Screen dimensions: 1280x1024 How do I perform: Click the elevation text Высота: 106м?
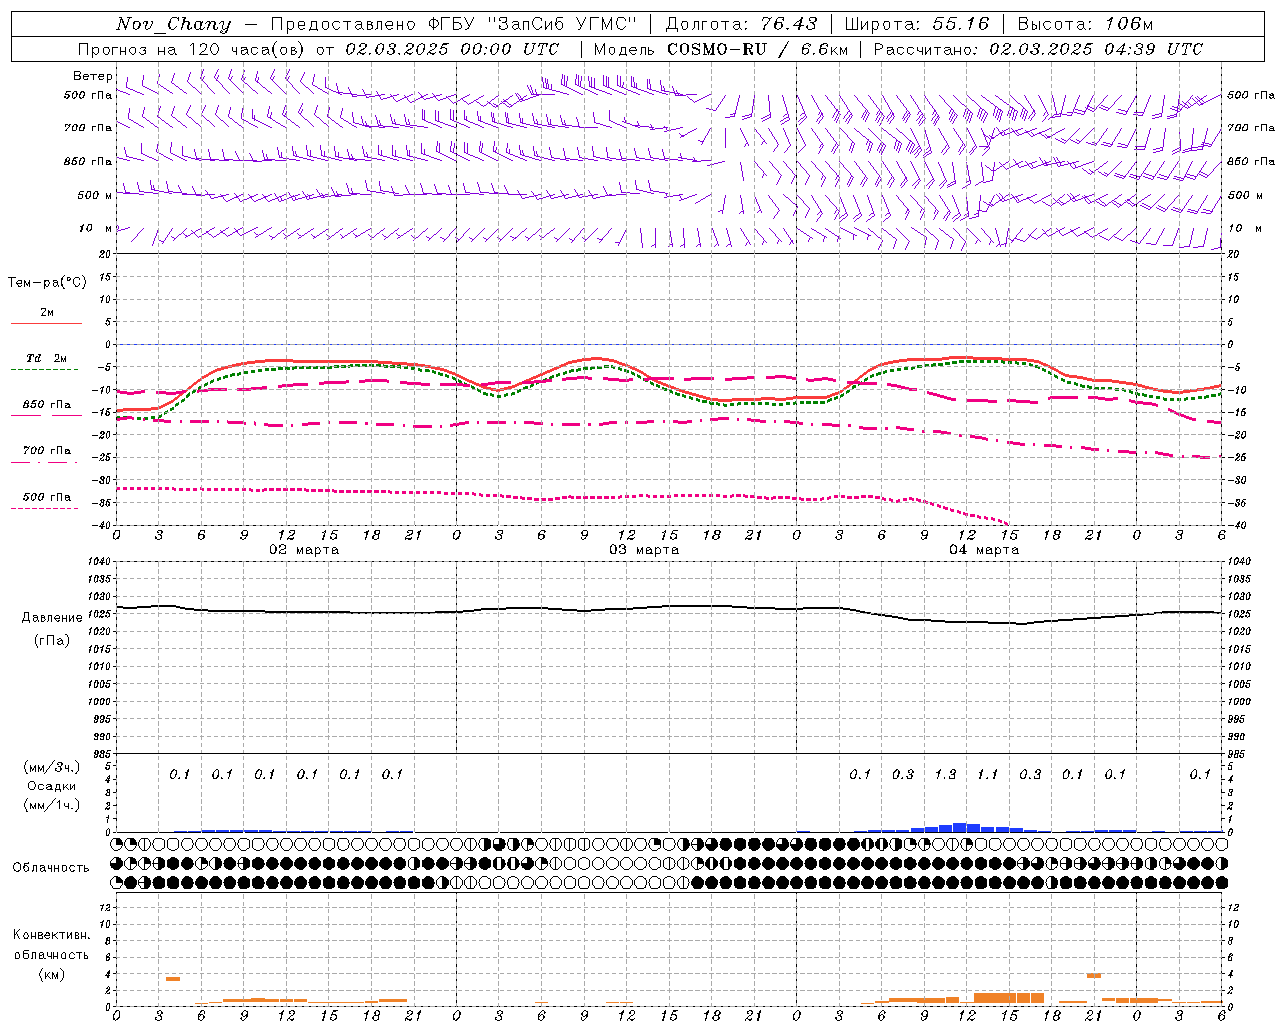coord(1085,24)
